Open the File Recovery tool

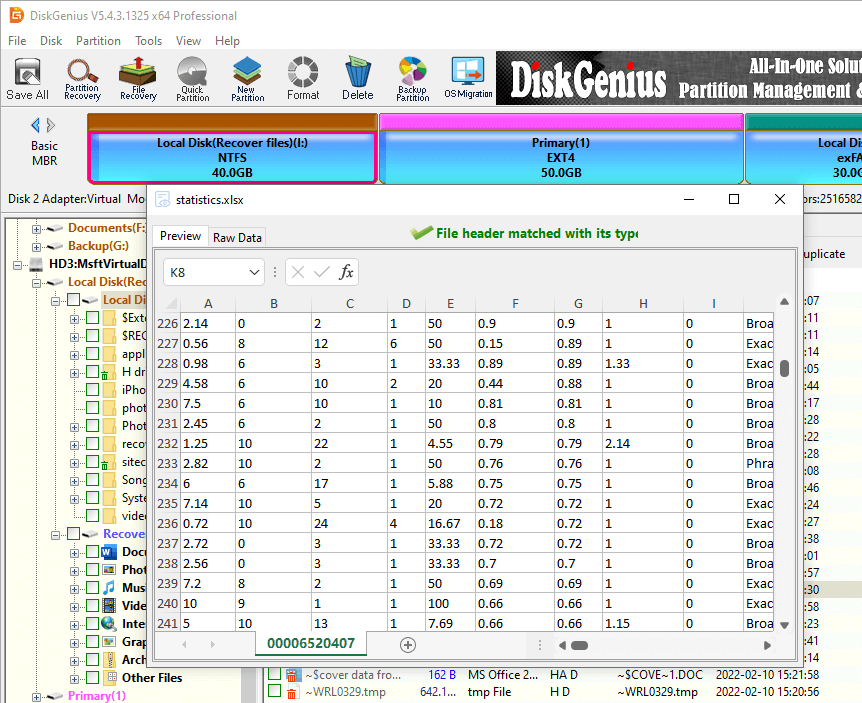point(137,77)
